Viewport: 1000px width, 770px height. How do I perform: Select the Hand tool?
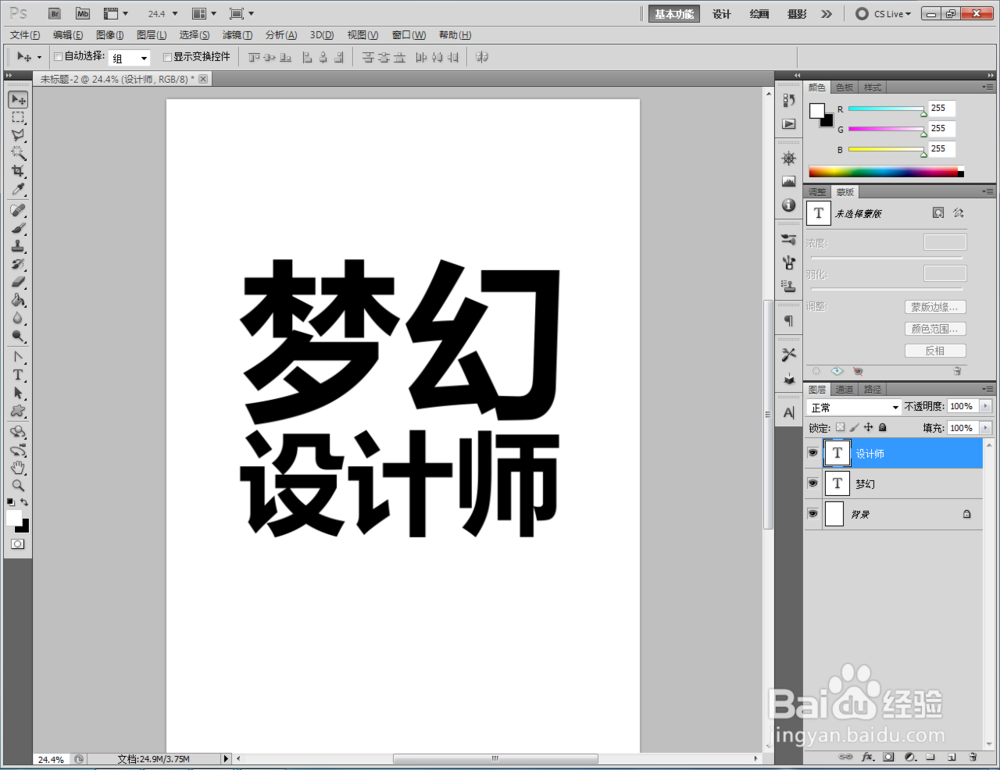pos(18,468)
